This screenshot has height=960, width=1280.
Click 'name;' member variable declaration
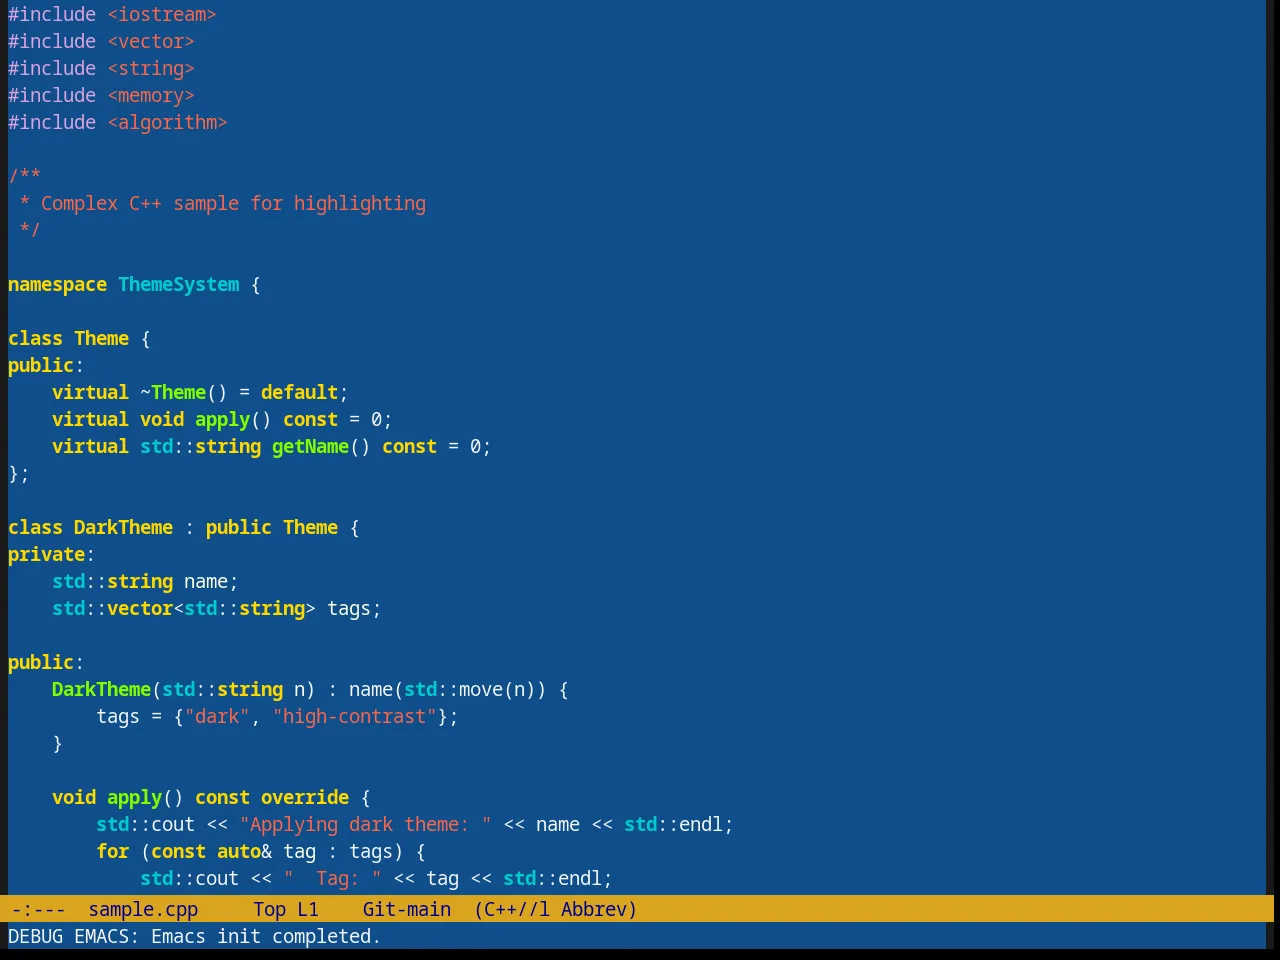[211, 581]
